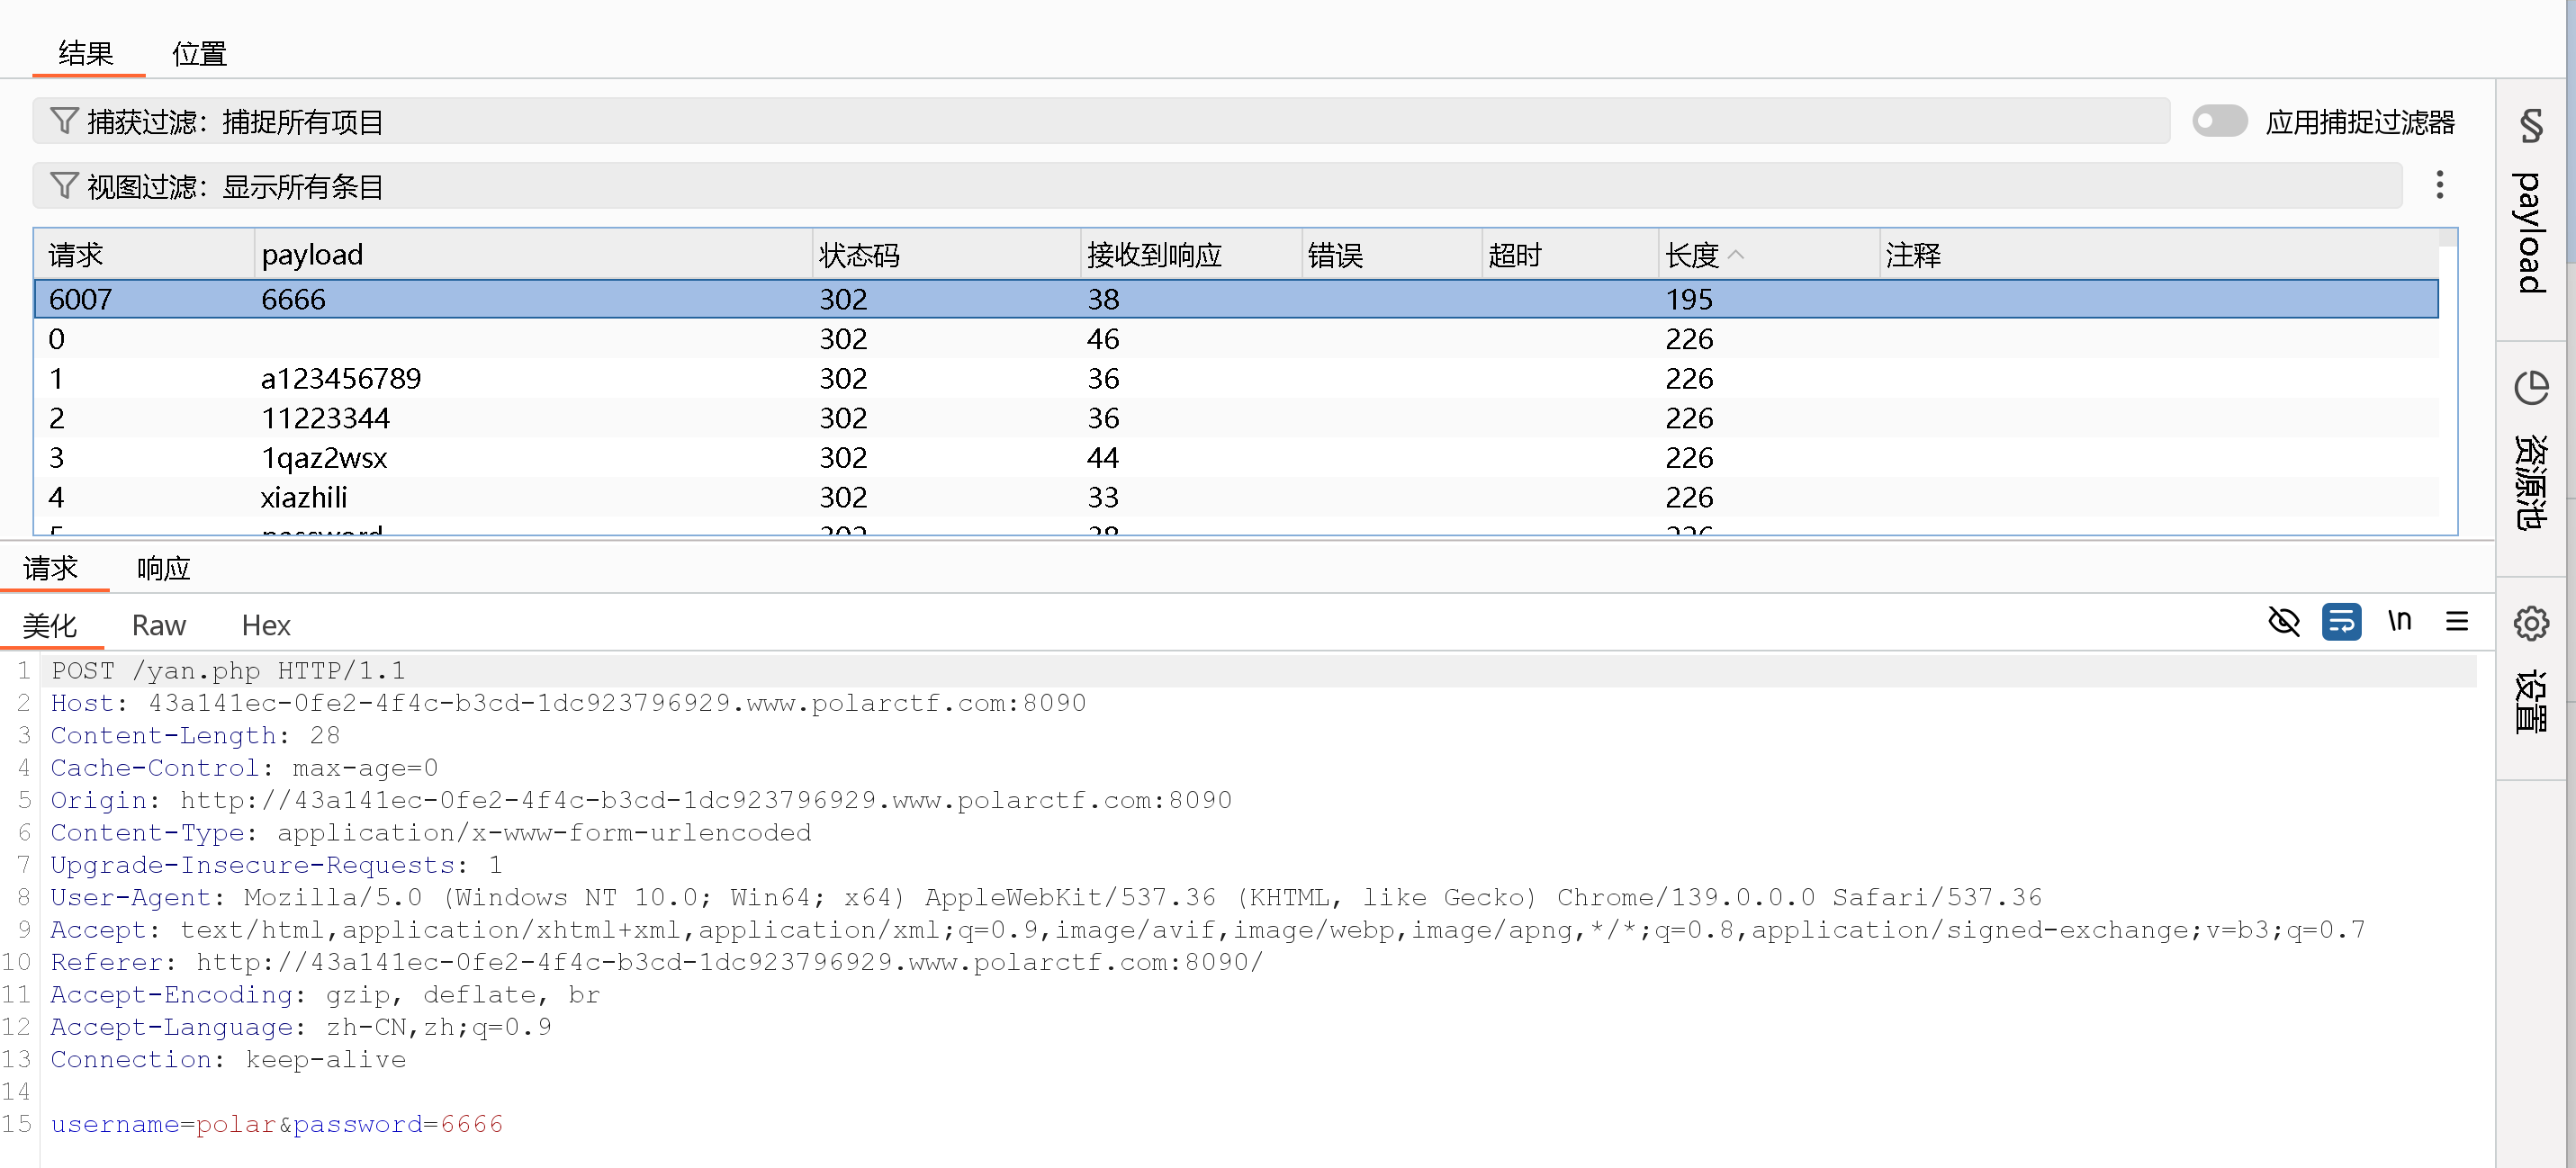The image size is (2576, 1168).
Task: Open the three-dot options menu beside view filter
Action: 2439,185
